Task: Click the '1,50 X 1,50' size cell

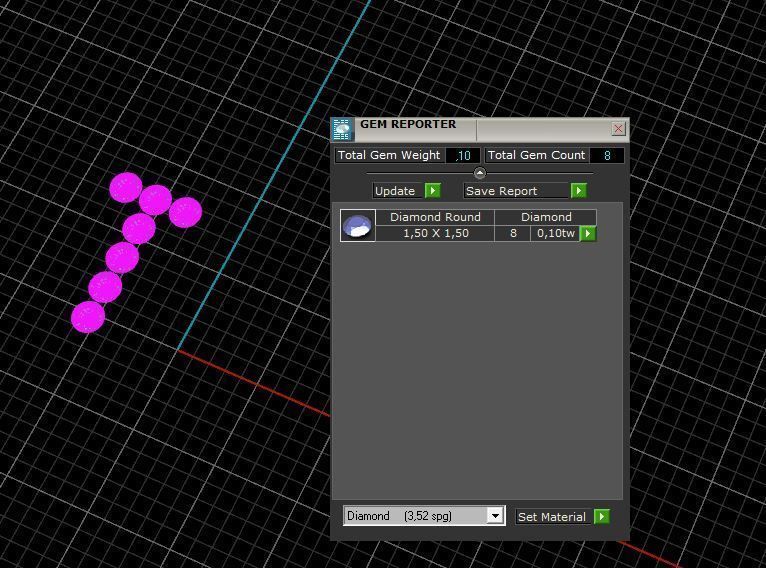Action: (x=435, y=233)
